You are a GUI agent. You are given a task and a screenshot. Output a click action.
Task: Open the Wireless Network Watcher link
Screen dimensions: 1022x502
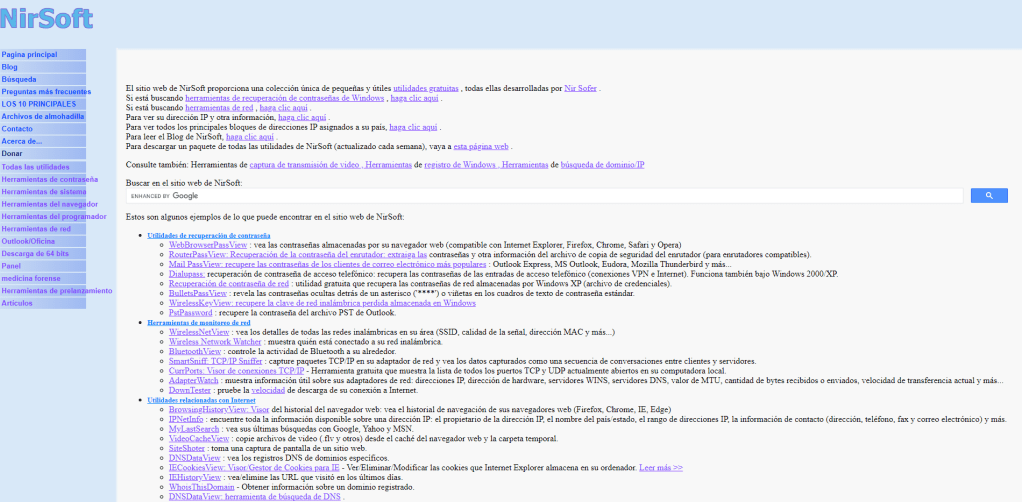(x=216, y=342)
